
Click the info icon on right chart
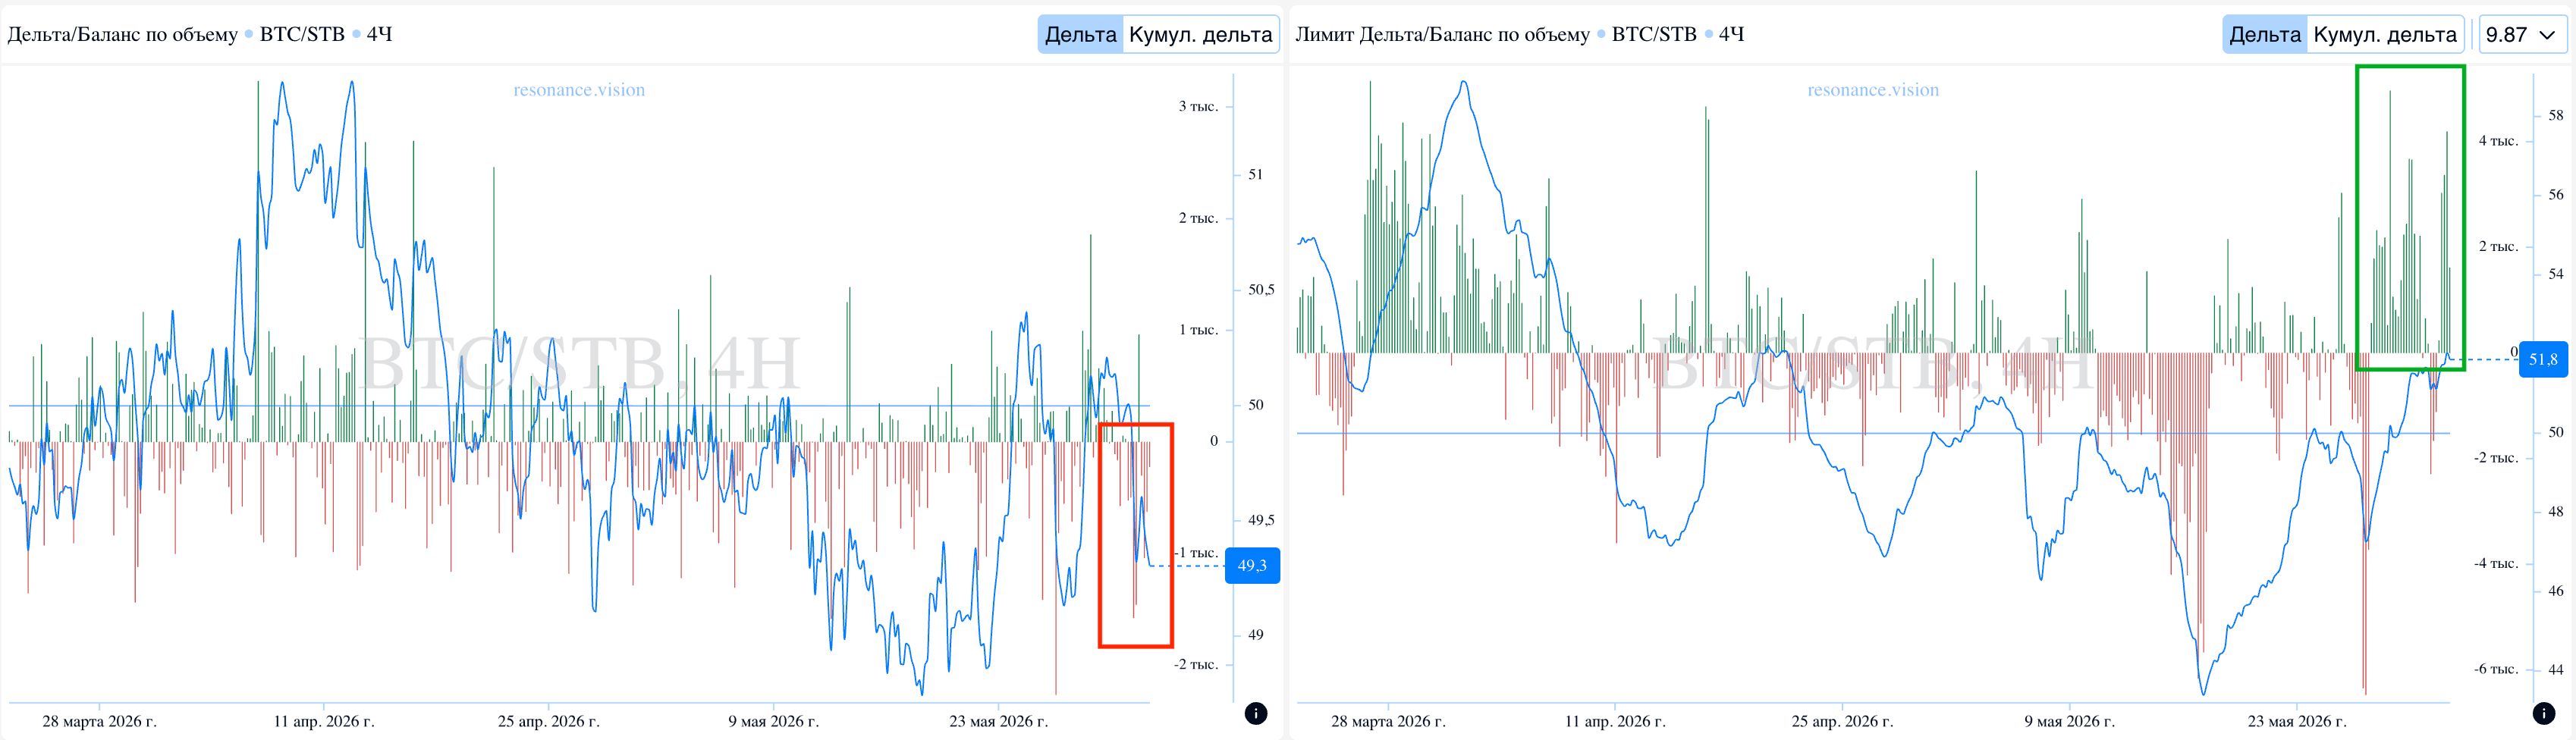pos(2544,713)
